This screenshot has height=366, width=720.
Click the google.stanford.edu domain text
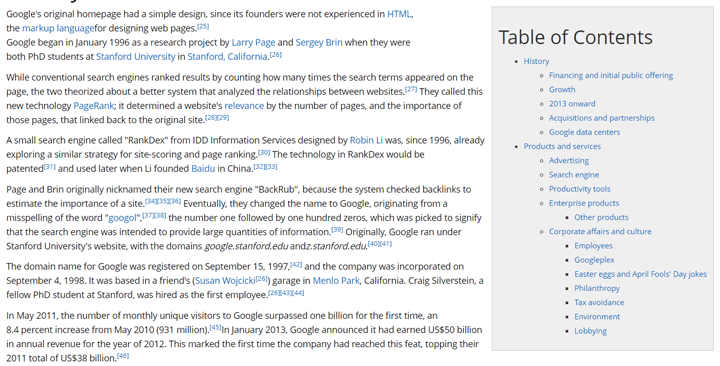(x=246, y=247)
